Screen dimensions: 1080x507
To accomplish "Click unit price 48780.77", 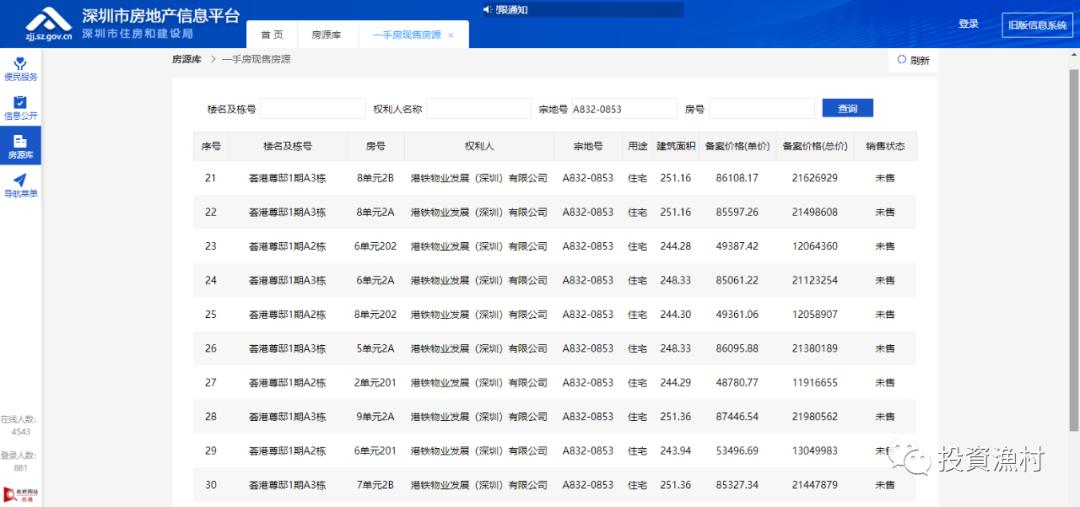I will (x=737, y=383).
